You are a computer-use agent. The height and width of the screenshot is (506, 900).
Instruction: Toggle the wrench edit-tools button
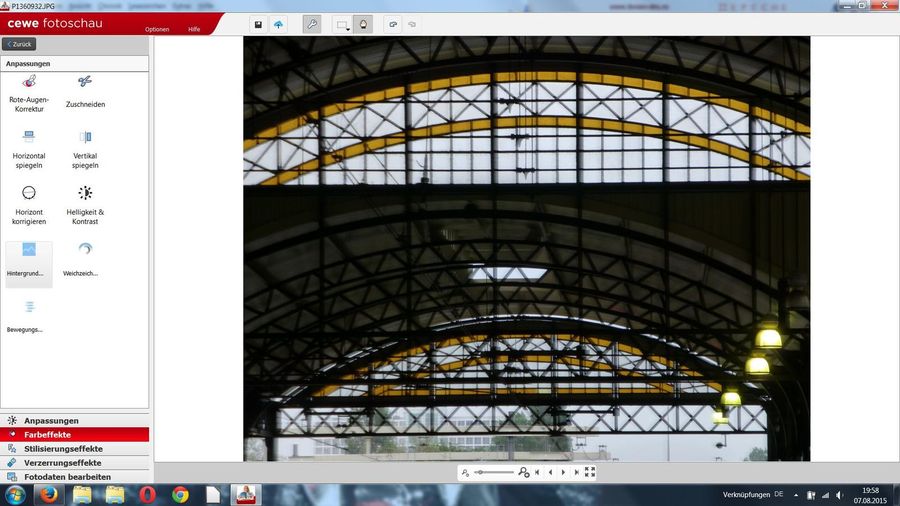pyautogui.click(x=312, y=25)
